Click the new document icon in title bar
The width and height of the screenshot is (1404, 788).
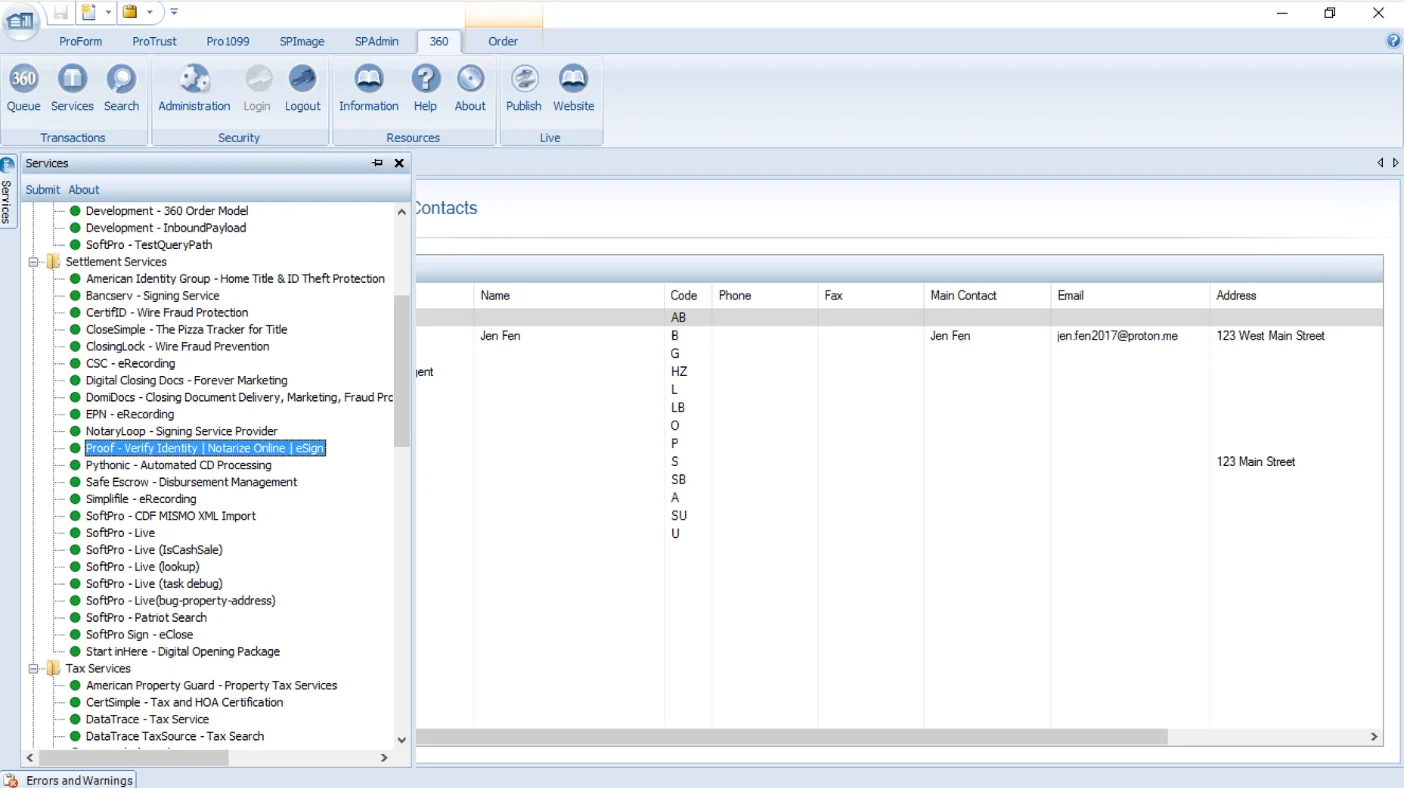(x=89, y=13)
